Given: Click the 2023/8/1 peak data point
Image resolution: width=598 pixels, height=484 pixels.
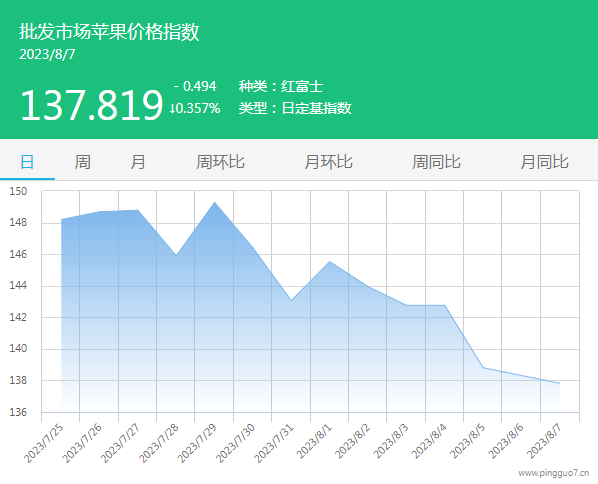Looking at the screenshot, I should click(330, 262).
